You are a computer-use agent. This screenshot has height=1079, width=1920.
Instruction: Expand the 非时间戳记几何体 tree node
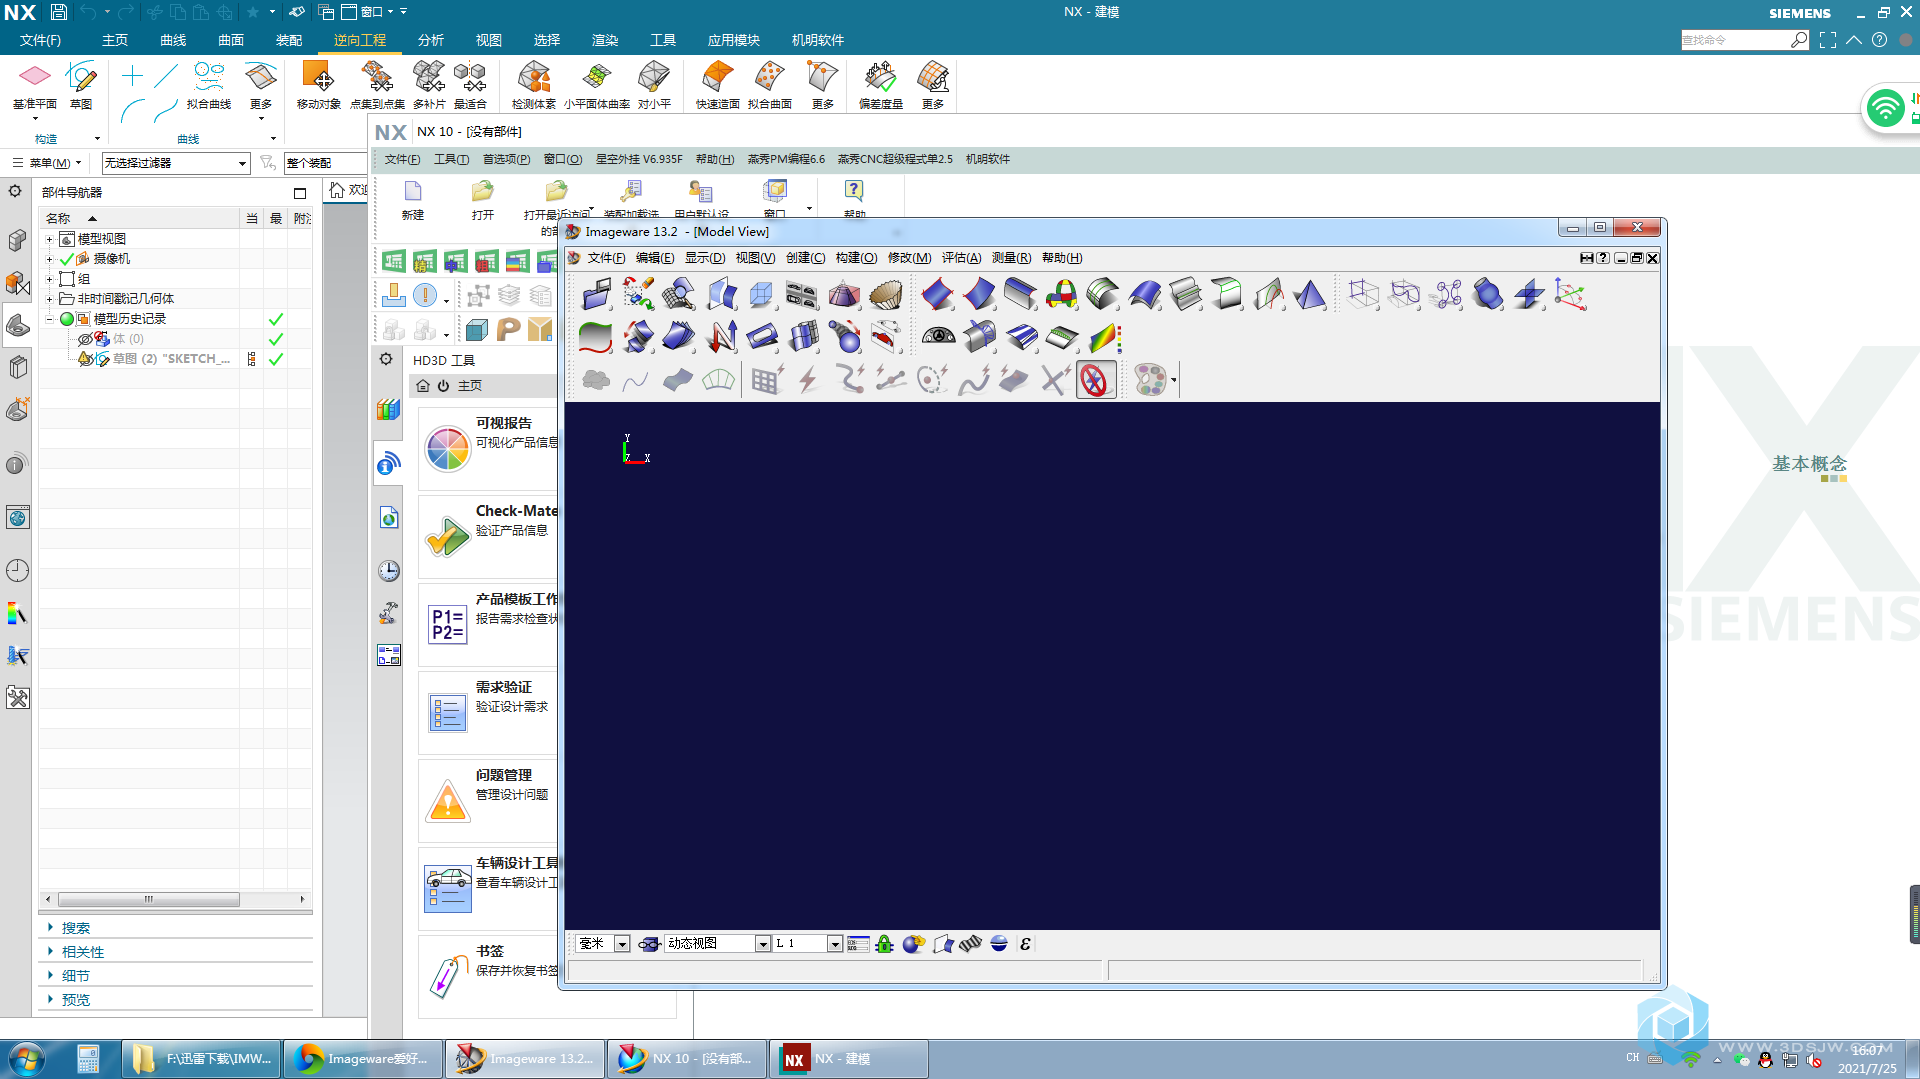[49, 299]
